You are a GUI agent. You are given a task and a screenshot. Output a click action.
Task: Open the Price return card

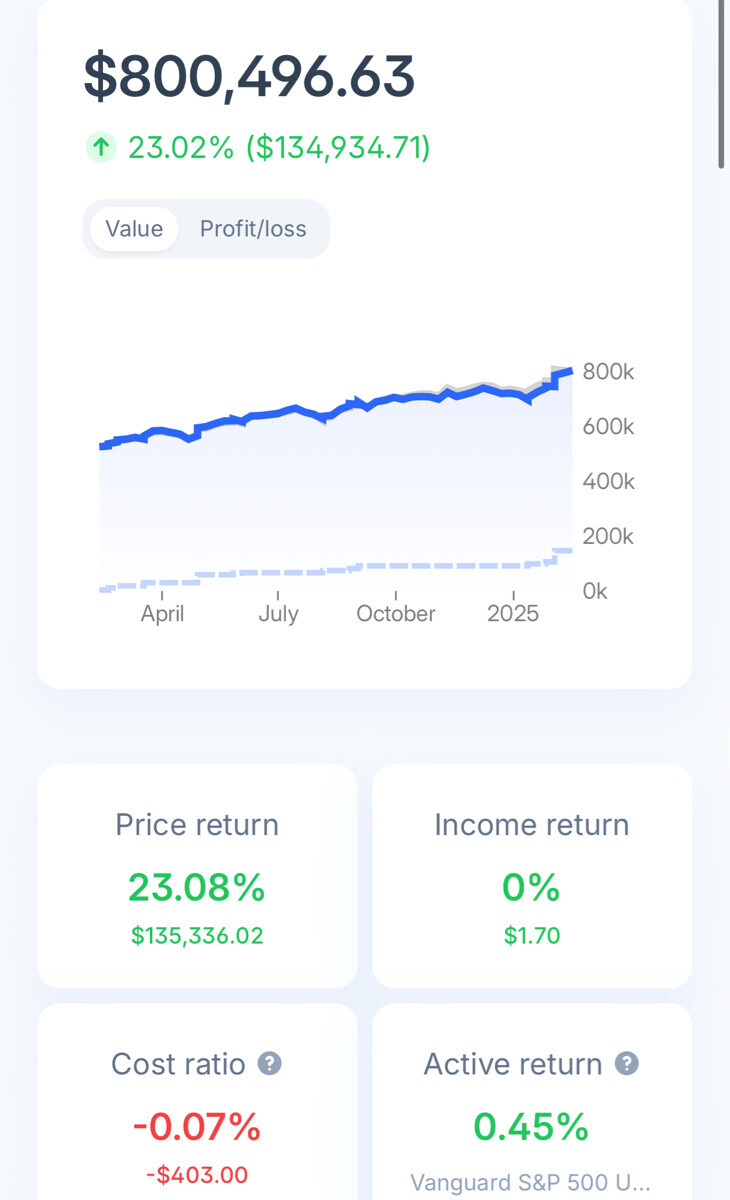(197, 875)
